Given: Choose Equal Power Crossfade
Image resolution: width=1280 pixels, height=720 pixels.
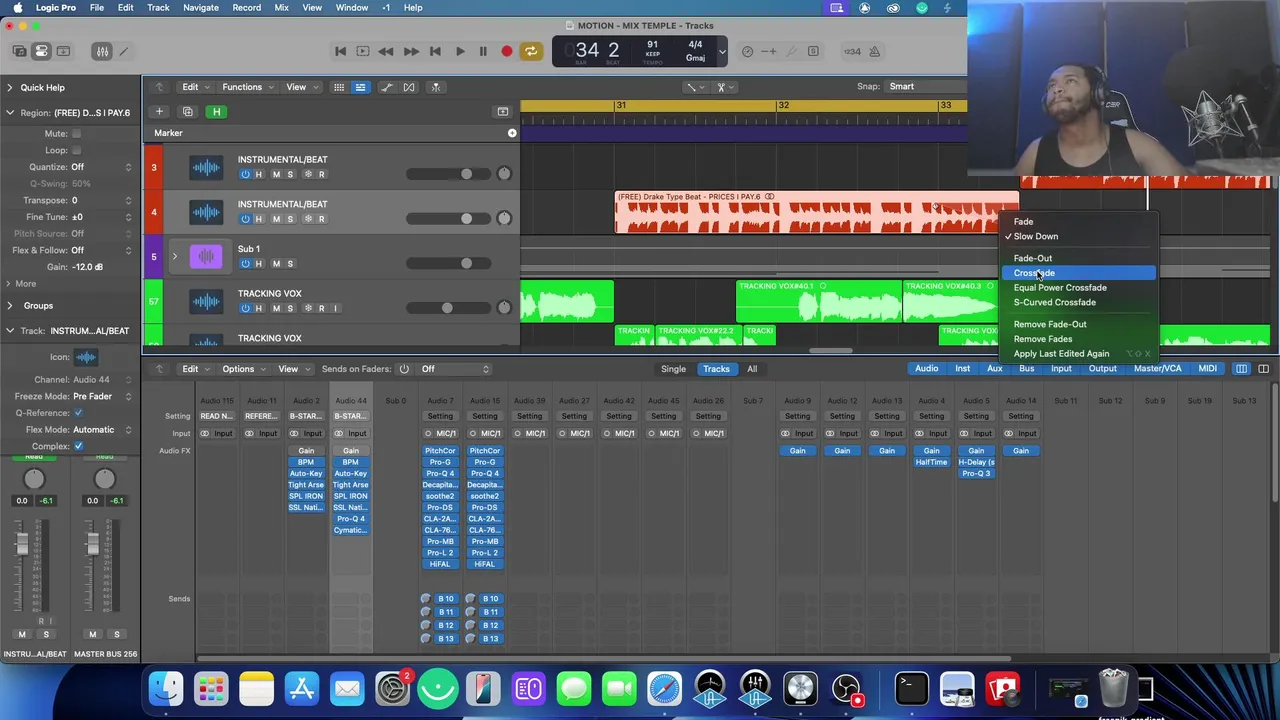Looking at the screenshot, I should pyautogui.click(x=1059, y=288).
